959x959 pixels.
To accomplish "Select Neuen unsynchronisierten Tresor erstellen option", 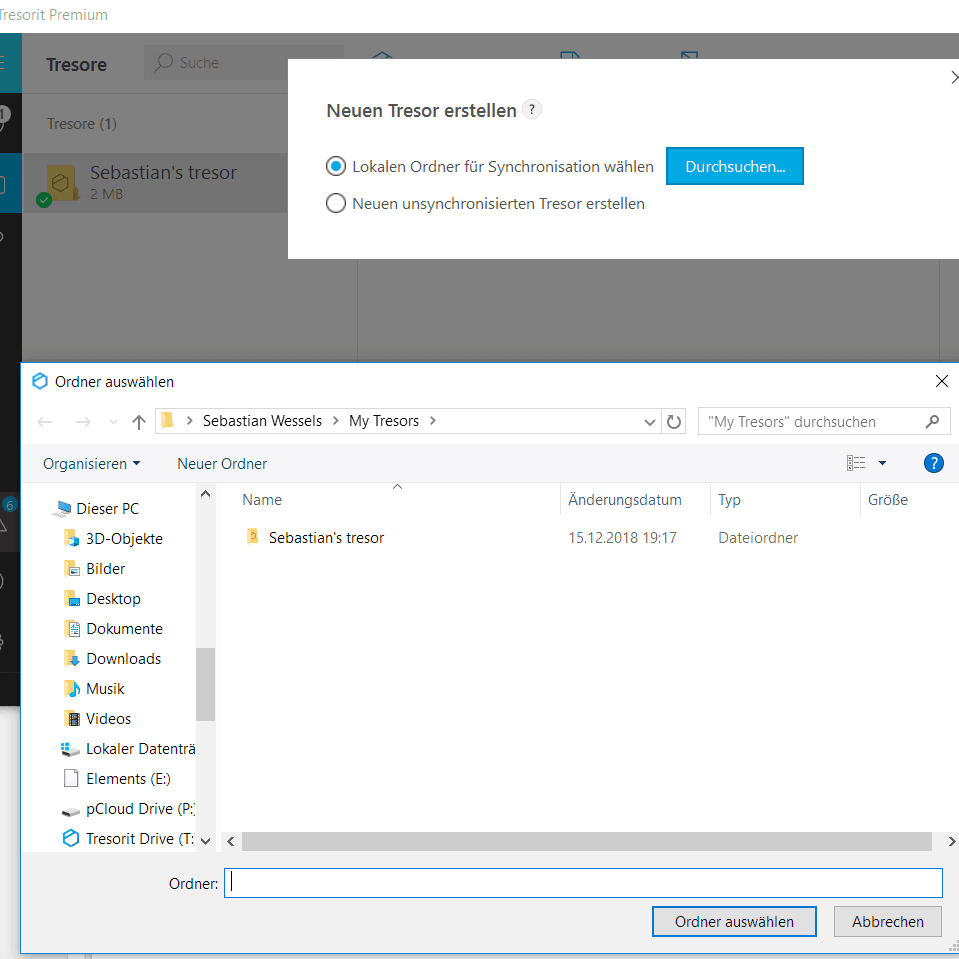I will (336, 204).
